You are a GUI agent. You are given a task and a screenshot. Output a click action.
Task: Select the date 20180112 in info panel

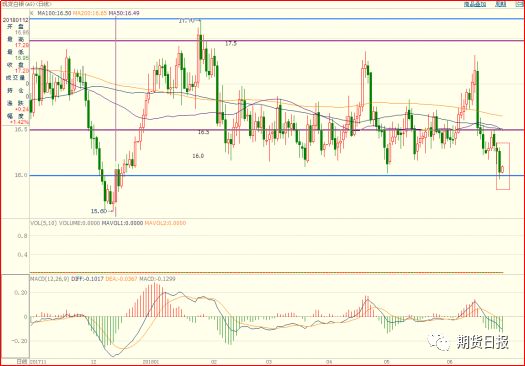[x=15, y=20]
